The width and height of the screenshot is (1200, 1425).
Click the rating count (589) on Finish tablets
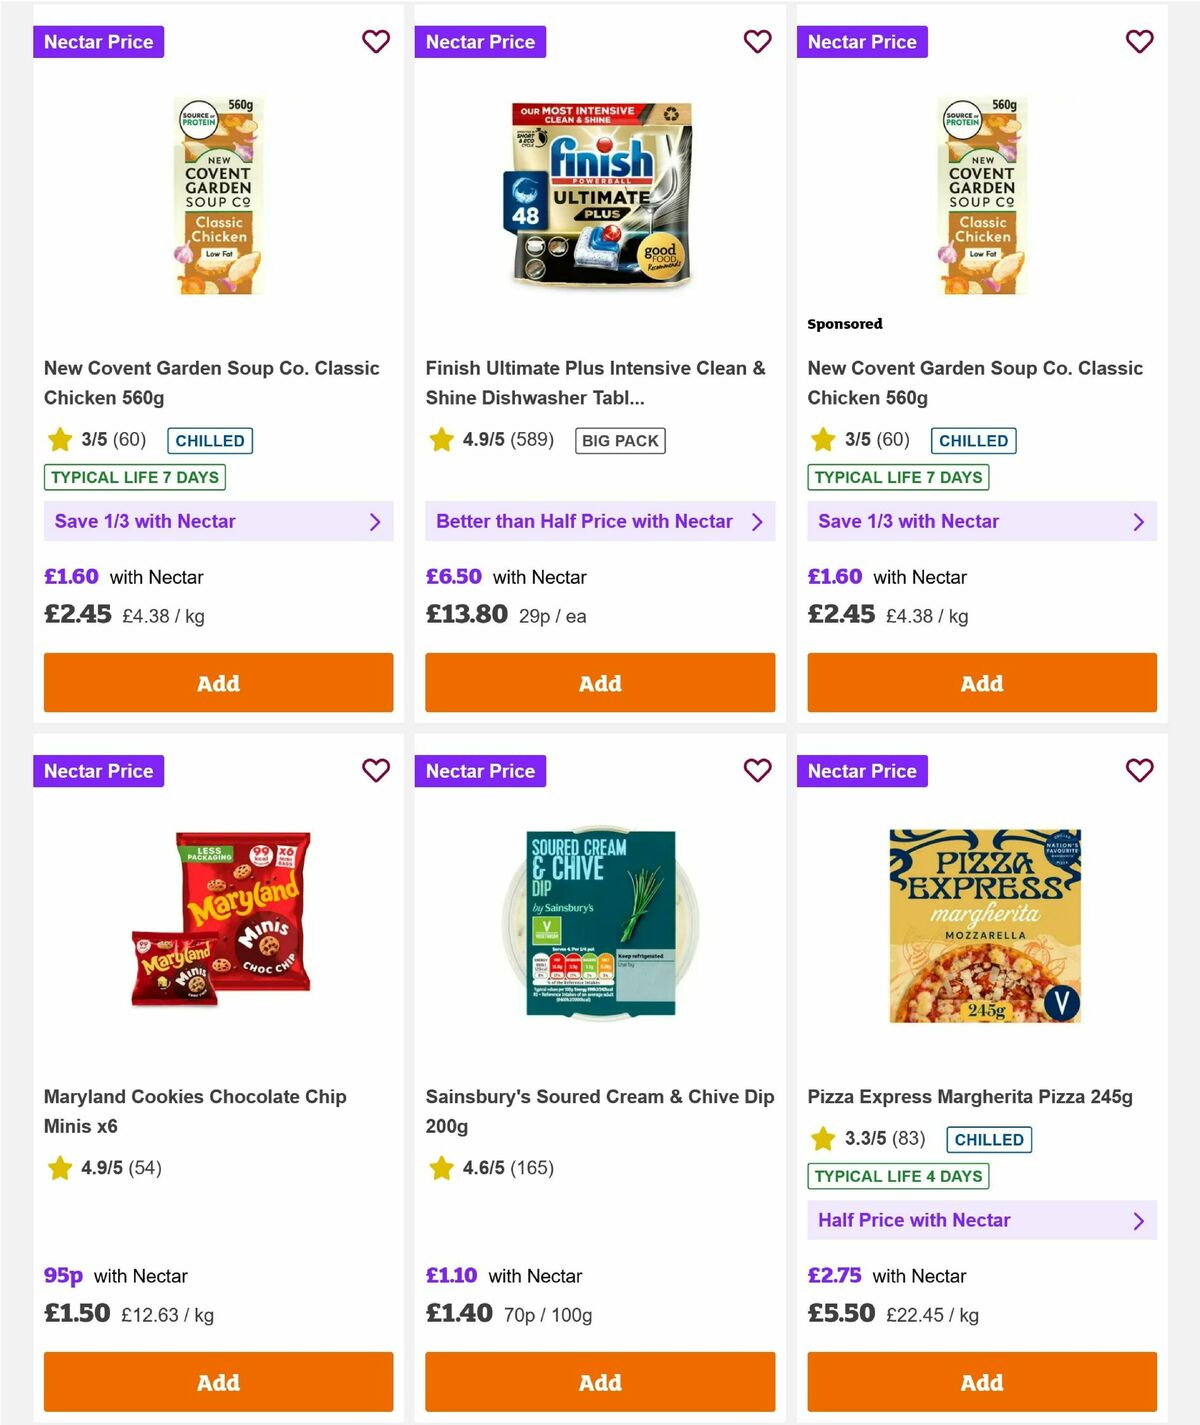531,440
